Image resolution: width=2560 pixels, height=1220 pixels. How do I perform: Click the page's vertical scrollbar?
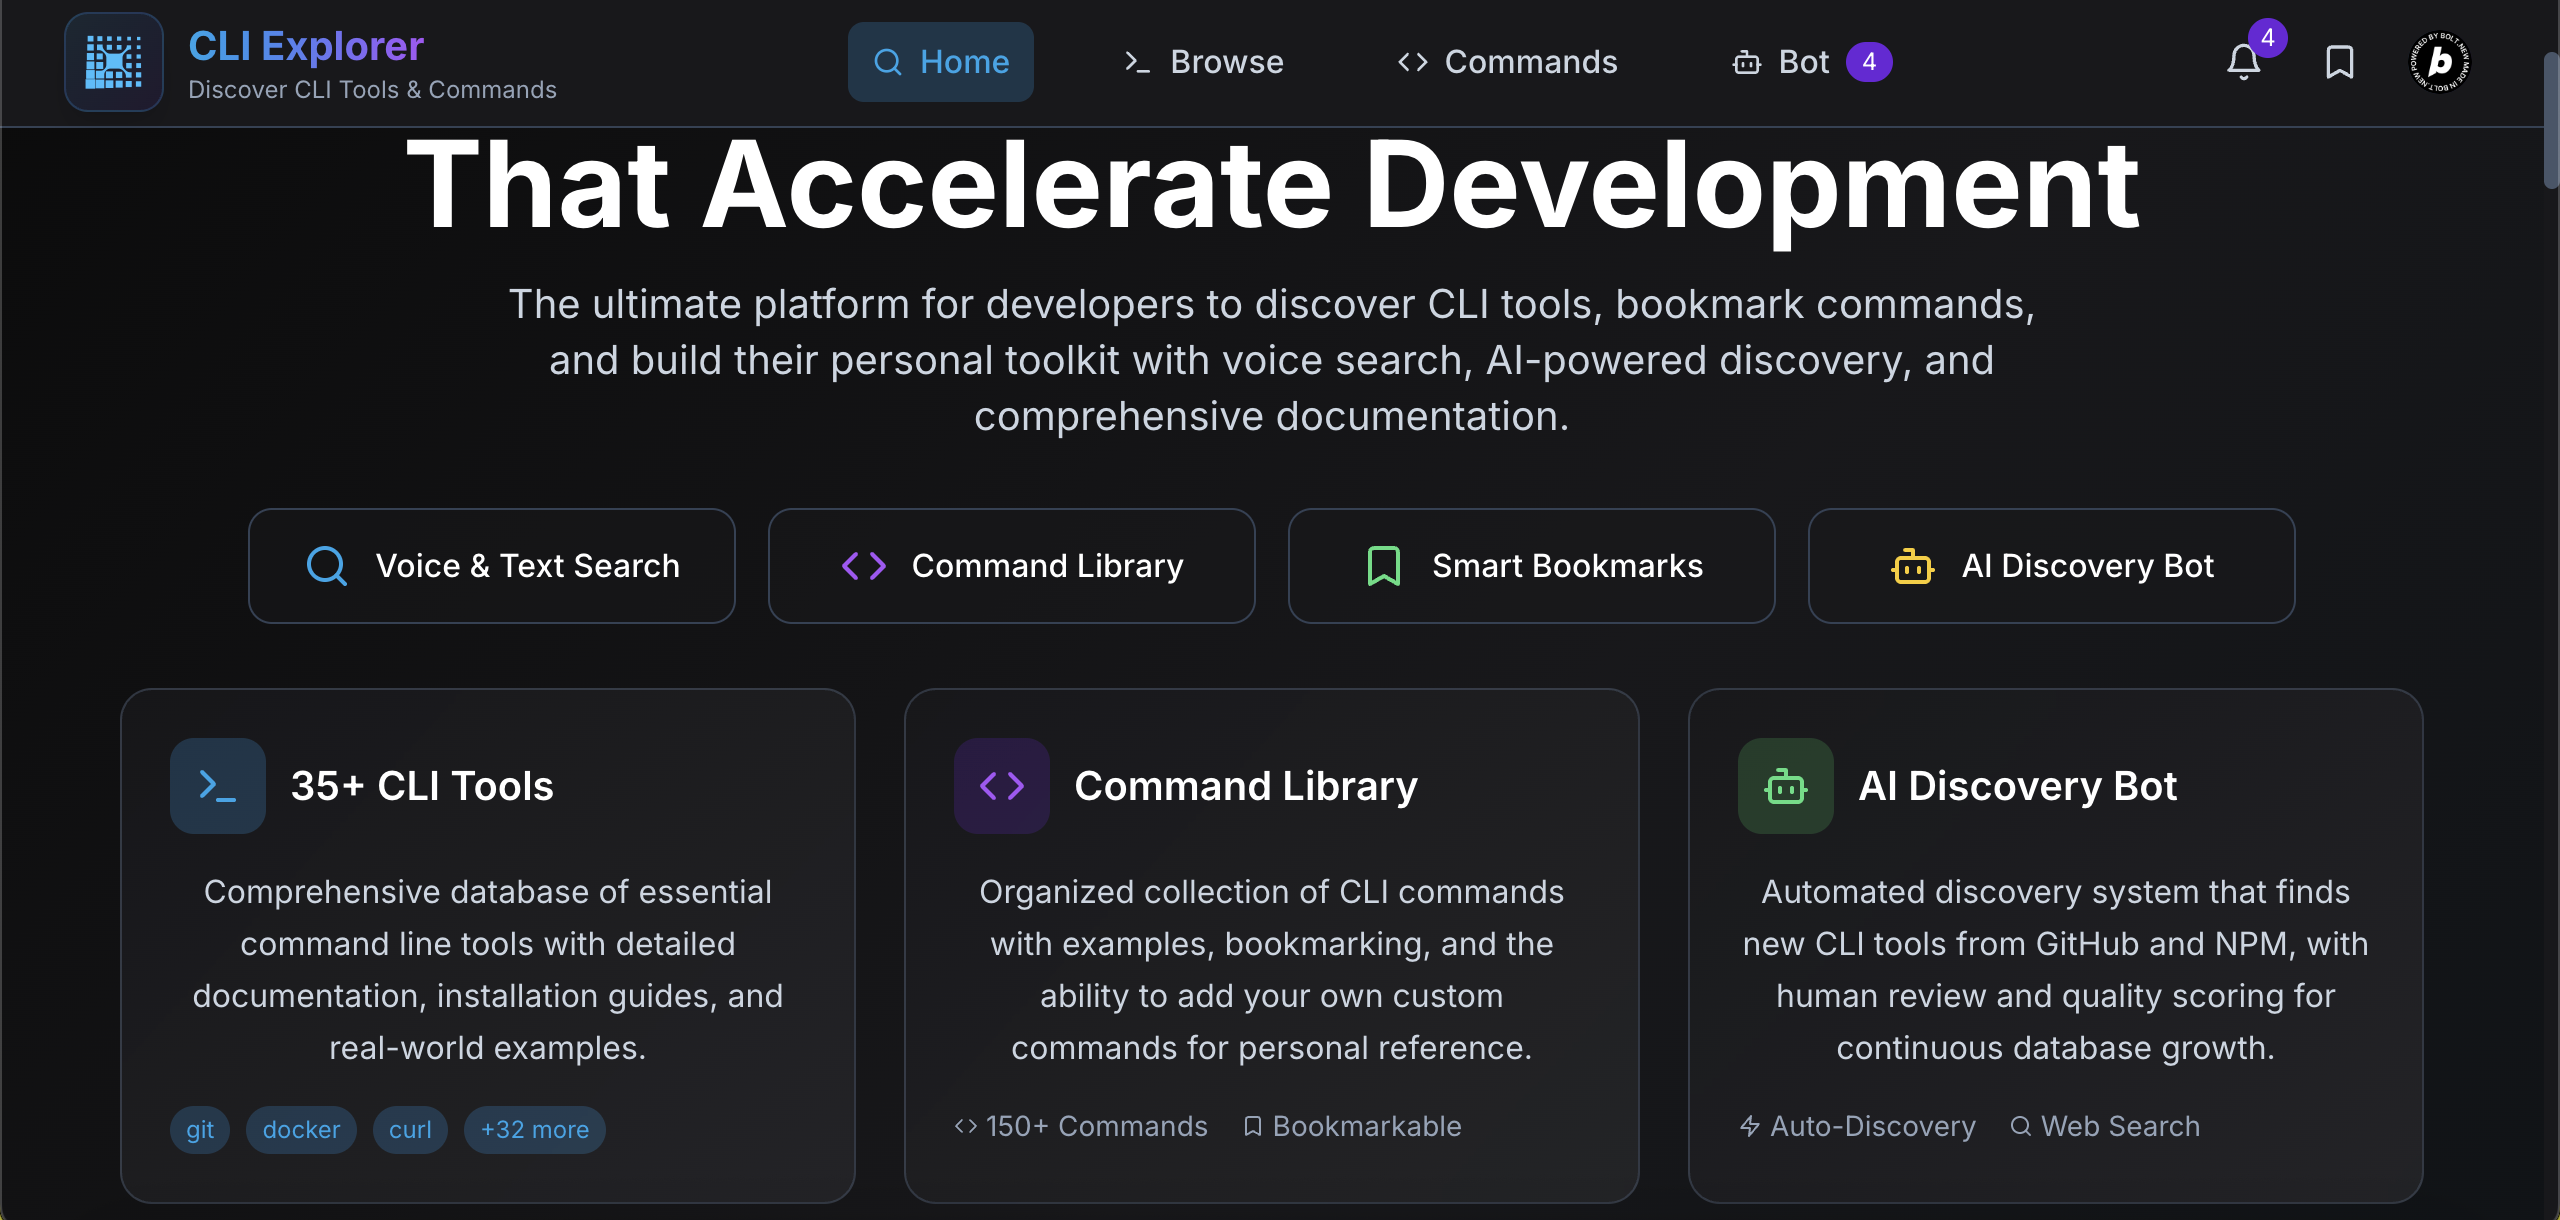coord(2551,120)
